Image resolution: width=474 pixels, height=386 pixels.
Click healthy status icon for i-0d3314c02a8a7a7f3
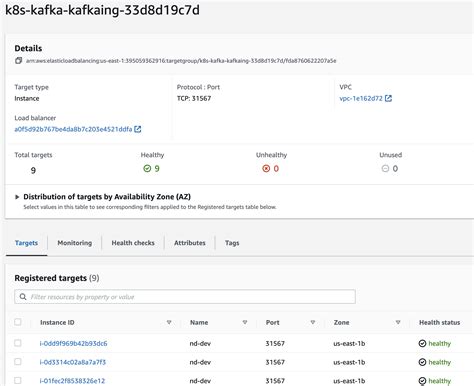(422, 362)
